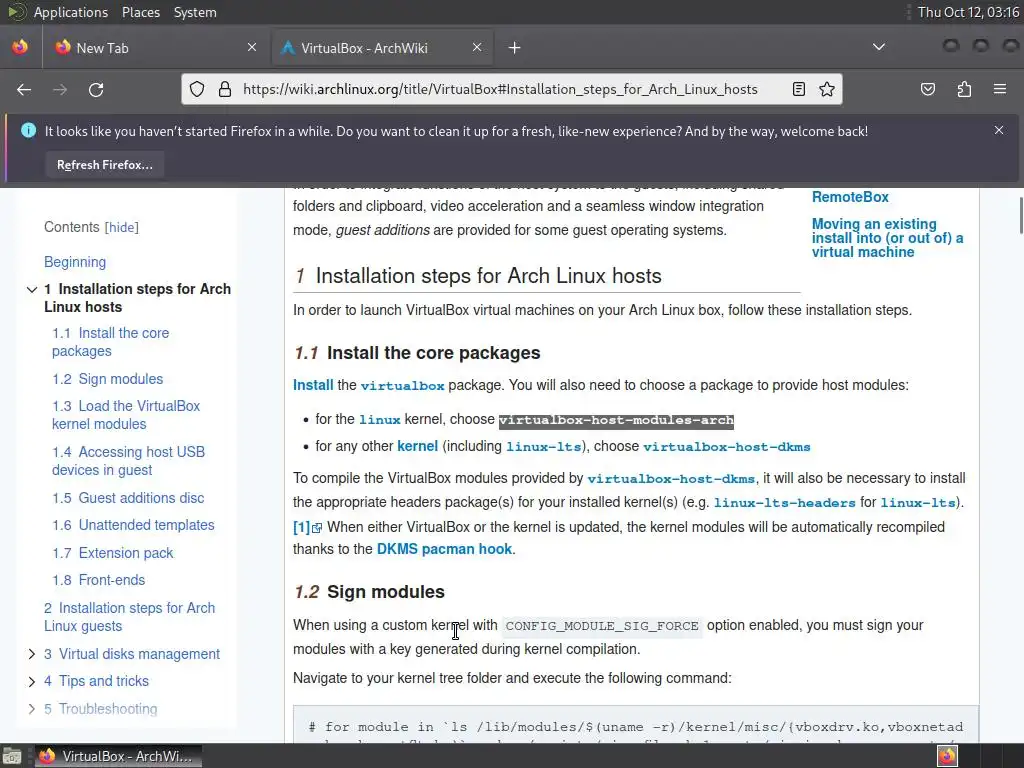The image size is (1024, 768).
Task: Jump to 1.8 Front-ends
Action: [x=99, y=580]
